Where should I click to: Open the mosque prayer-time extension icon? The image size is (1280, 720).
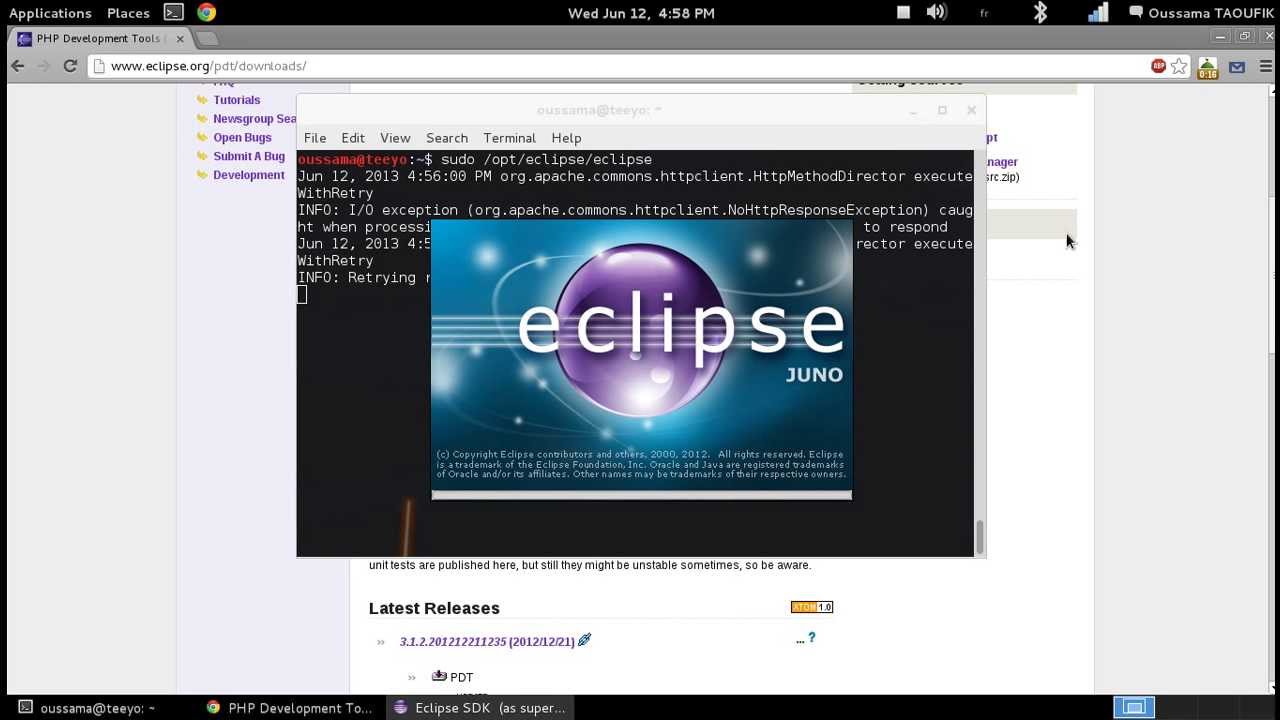click(x=1208, y=67)
